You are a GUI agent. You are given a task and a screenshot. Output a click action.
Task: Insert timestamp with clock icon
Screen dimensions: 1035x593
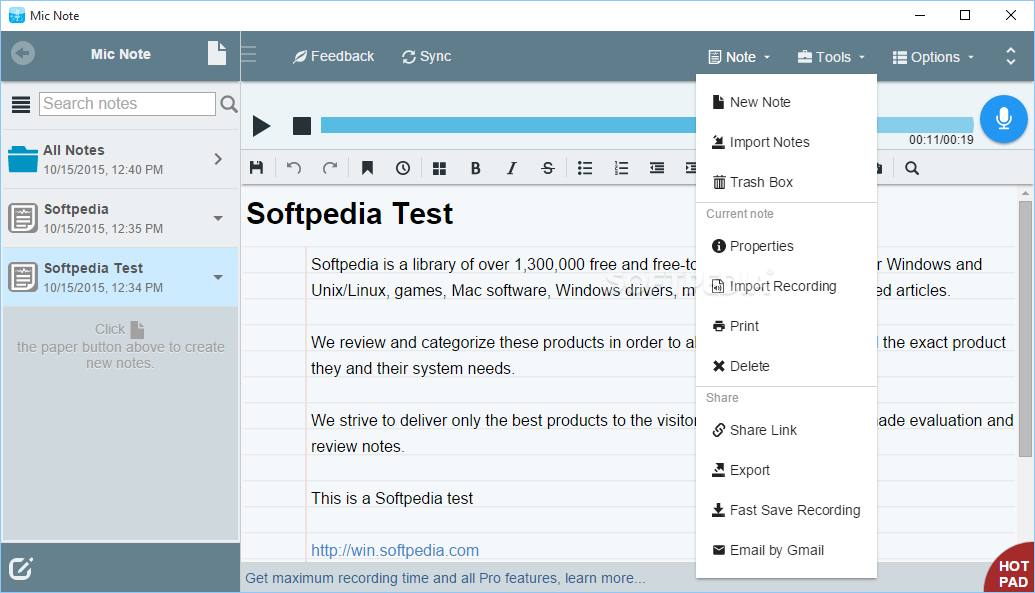pyautogui.click(x=403, y=168)
